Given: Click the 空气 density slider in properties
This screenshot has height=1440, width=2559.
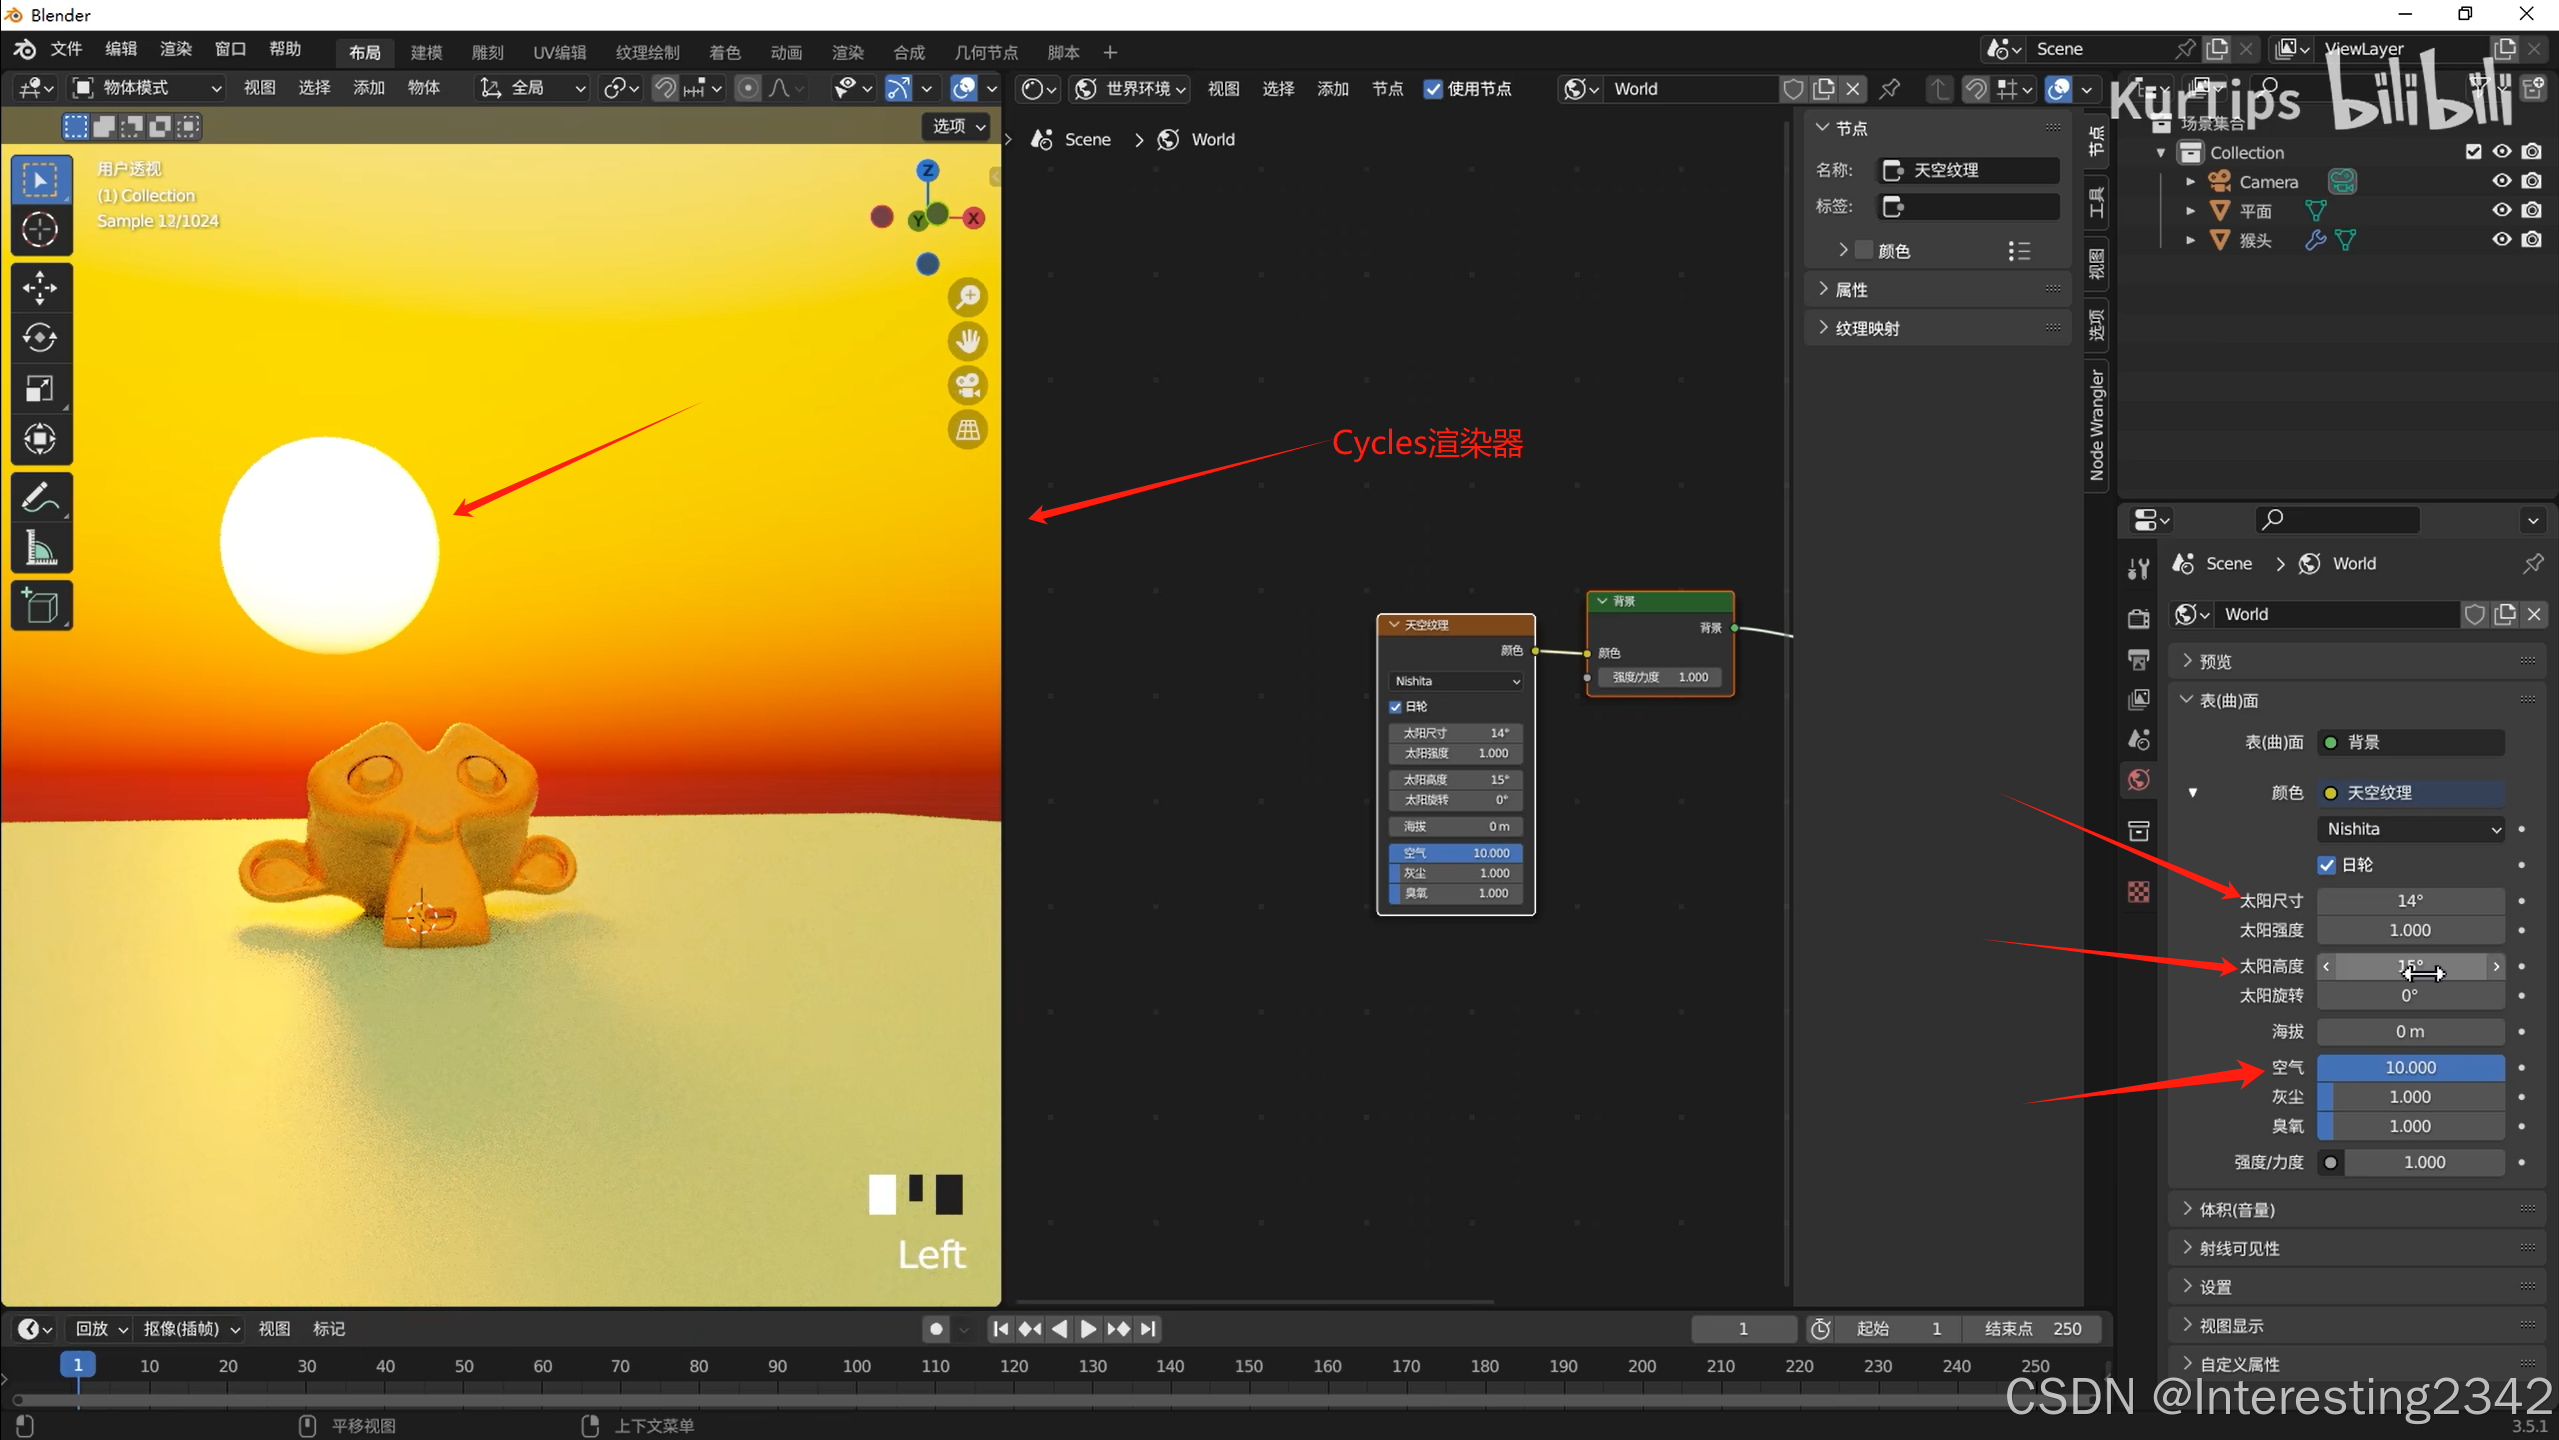Looking at the screenshot, I should click(2410, 1067).
